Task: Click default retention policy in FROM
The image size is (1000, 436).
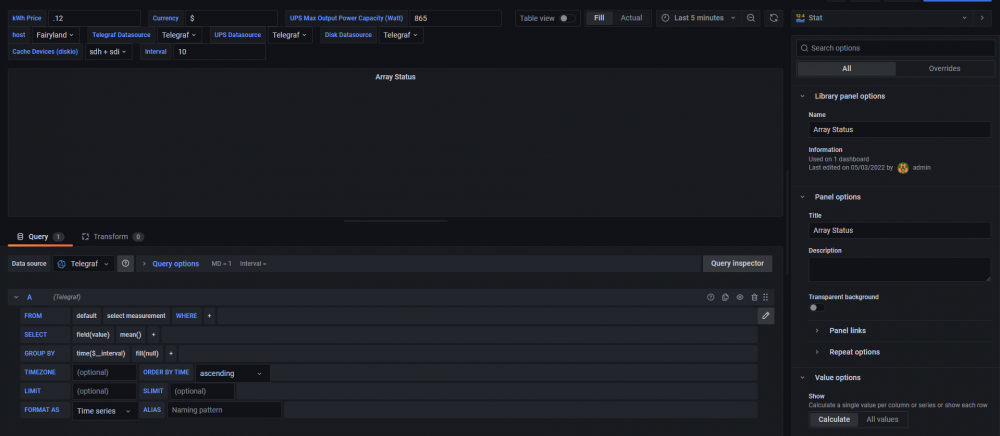Action: point(86,316)
